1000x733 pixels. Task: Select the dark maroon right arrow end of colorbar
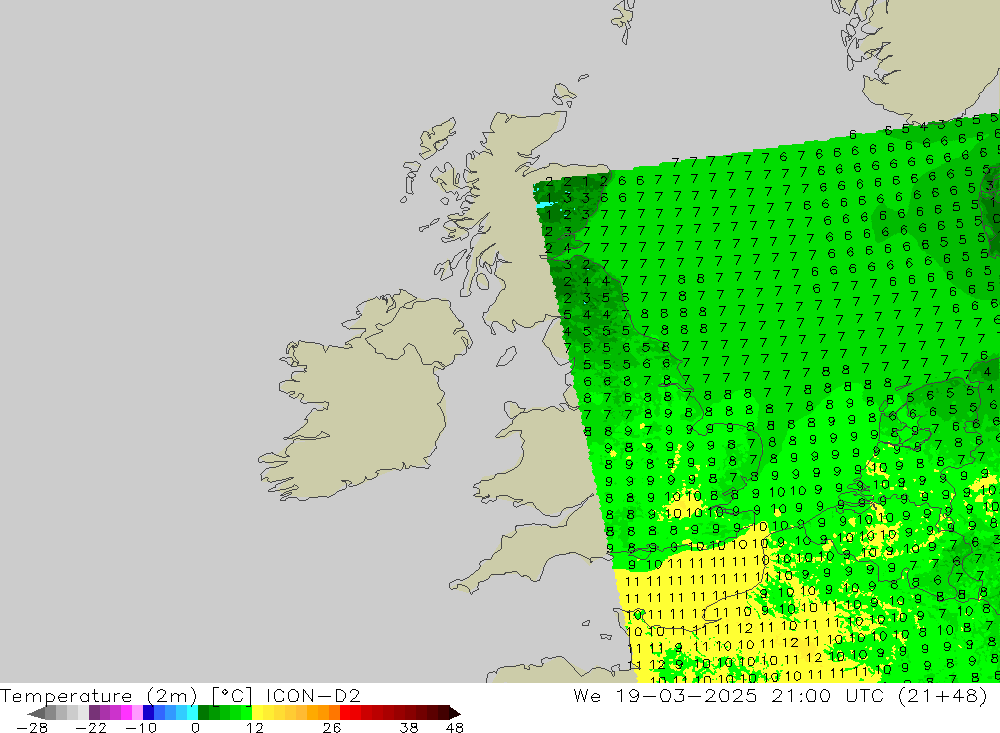(454, 713)
